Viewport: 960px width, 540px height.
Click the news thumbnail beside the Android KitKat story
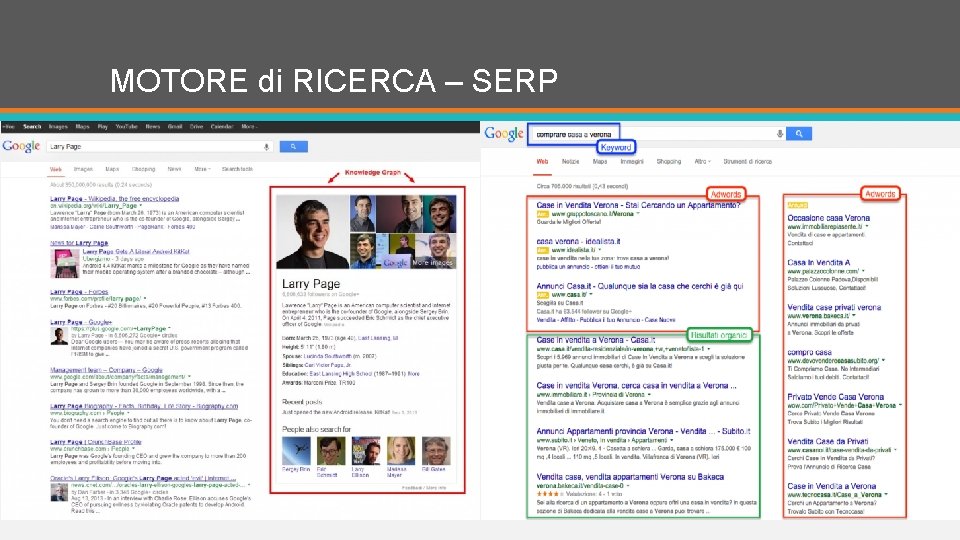(64, 263)
